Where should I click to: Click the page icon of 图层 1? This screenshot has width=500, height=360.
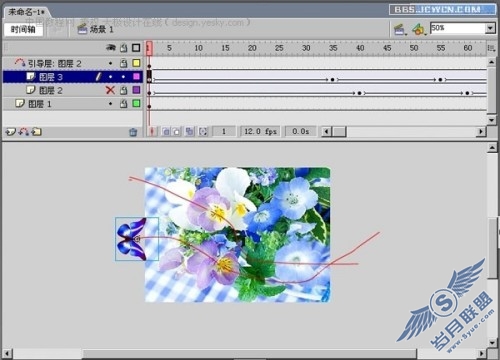(x=20, y=104)
